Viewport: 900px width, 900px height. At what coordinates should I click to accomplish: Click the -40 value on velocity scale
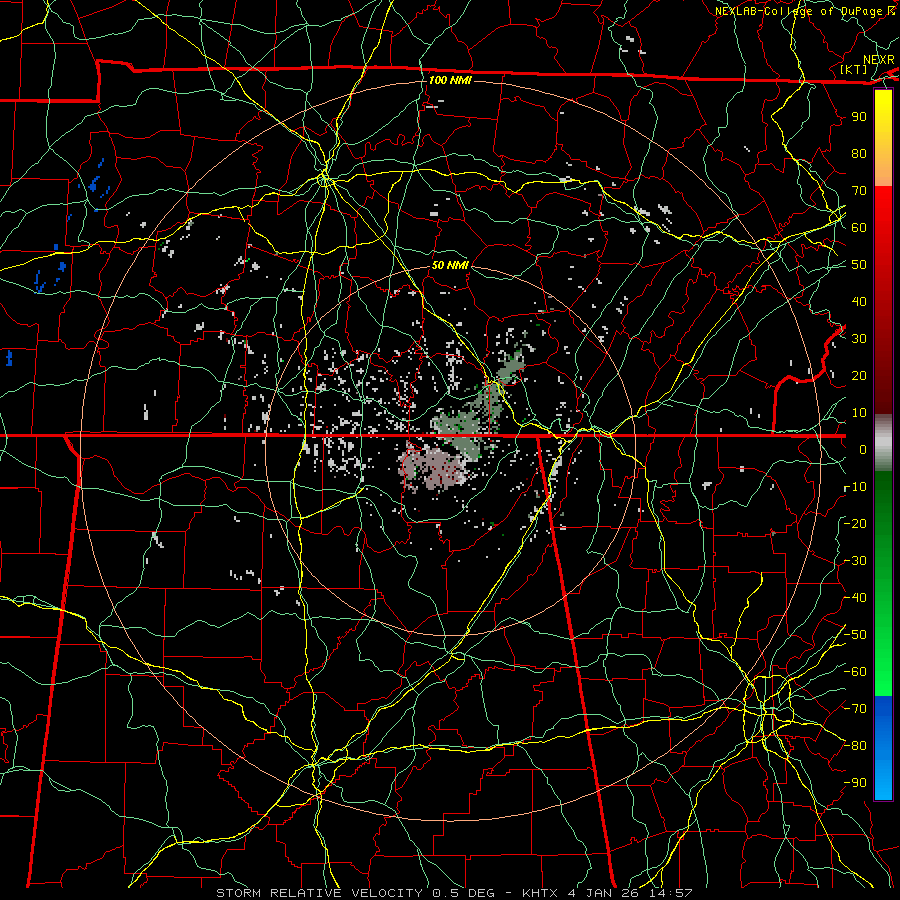(855, 598)
